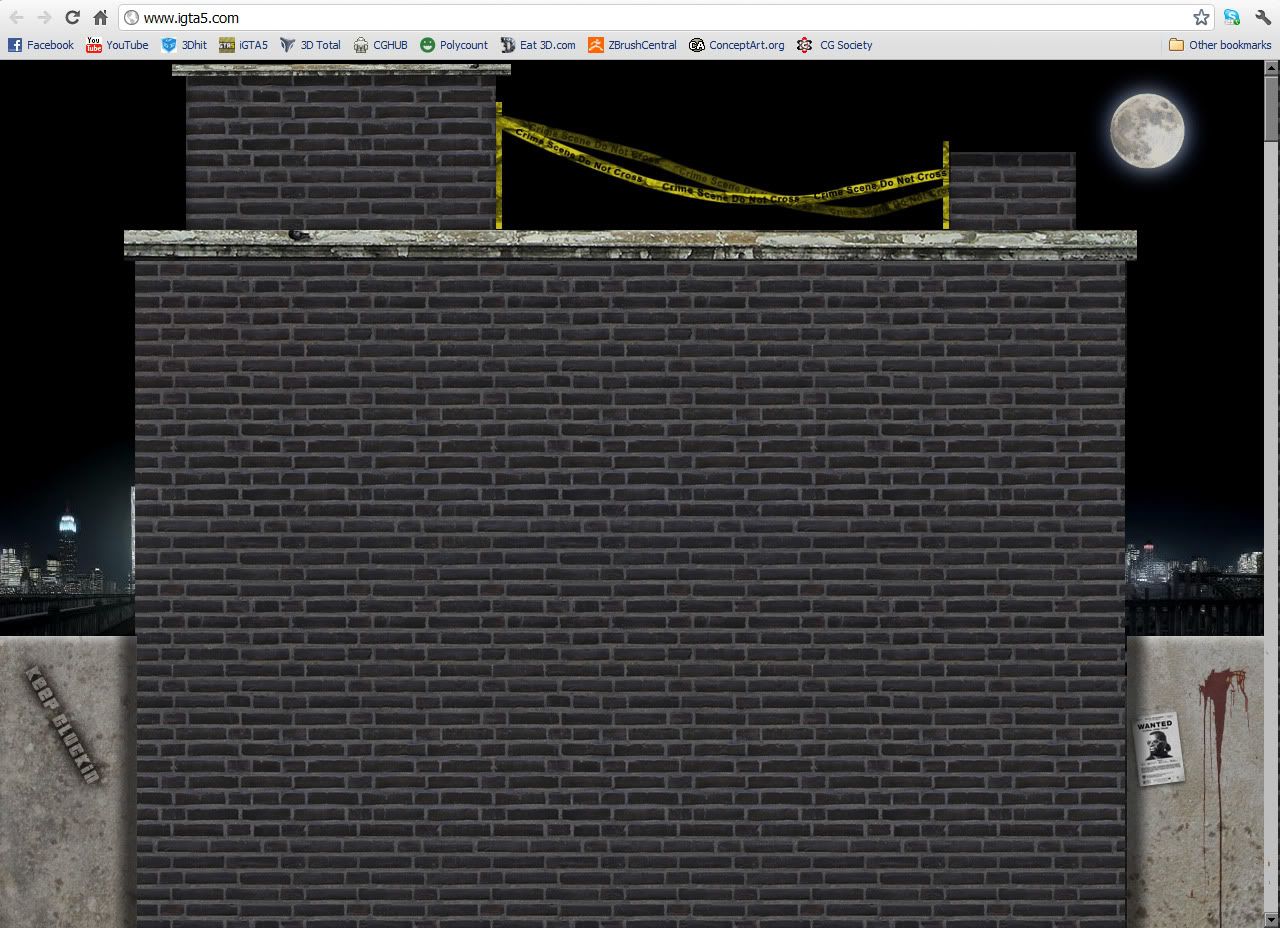Open the 3Dhit bookmark
The image size is (1280, 928).
pyautogui.click(x=184, y=45)
